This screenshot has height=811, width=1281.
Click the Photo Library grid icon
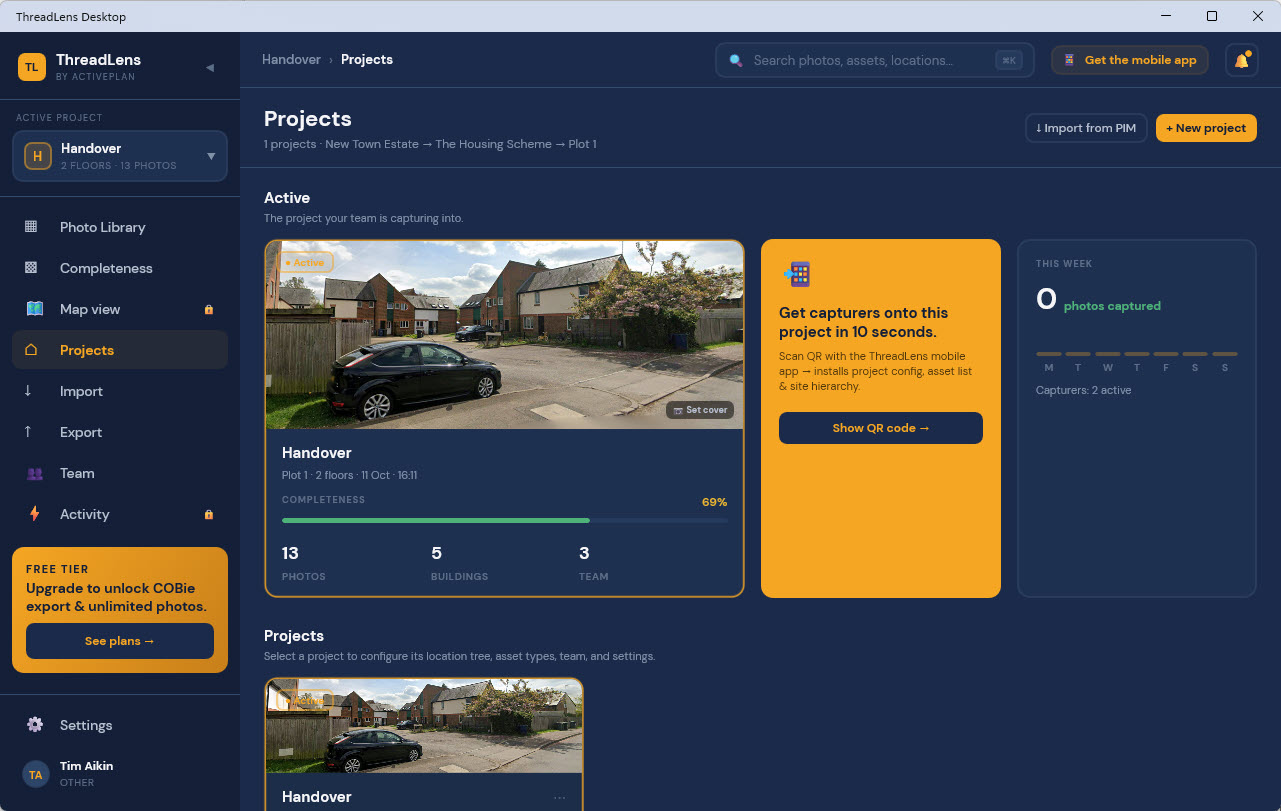point(31,227)
